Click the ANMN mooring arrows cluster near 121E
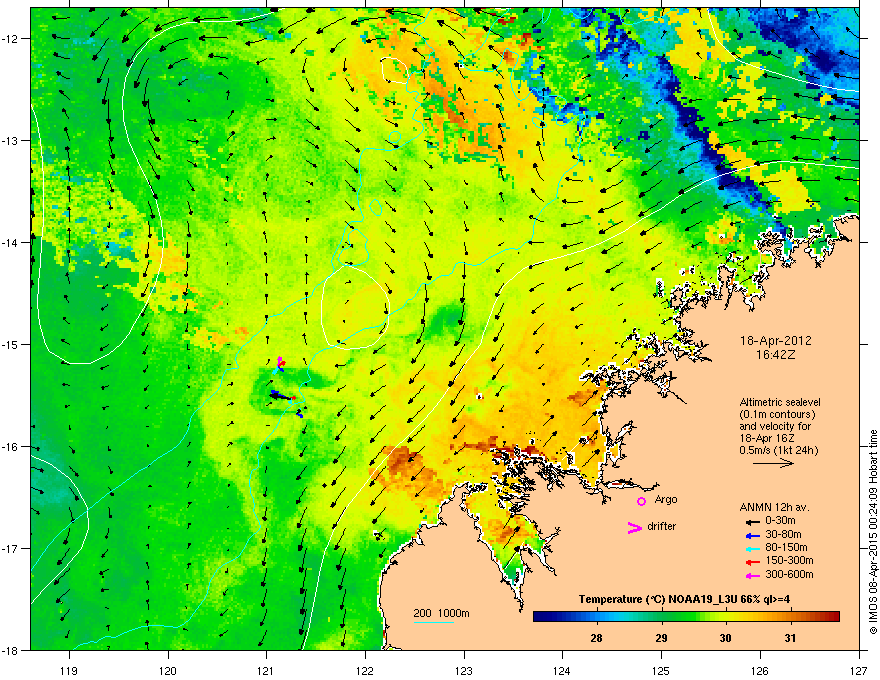The width and height of the screenshot is (880, 680). [x=285, y=387]
